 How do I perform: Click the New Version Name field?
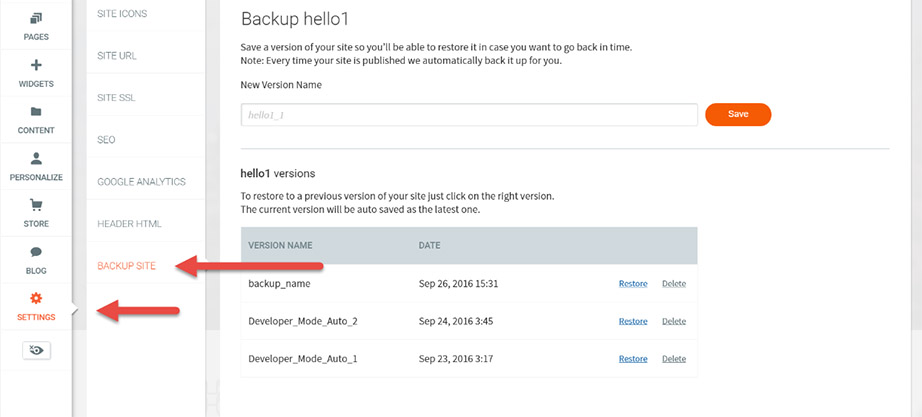[469, 115]
